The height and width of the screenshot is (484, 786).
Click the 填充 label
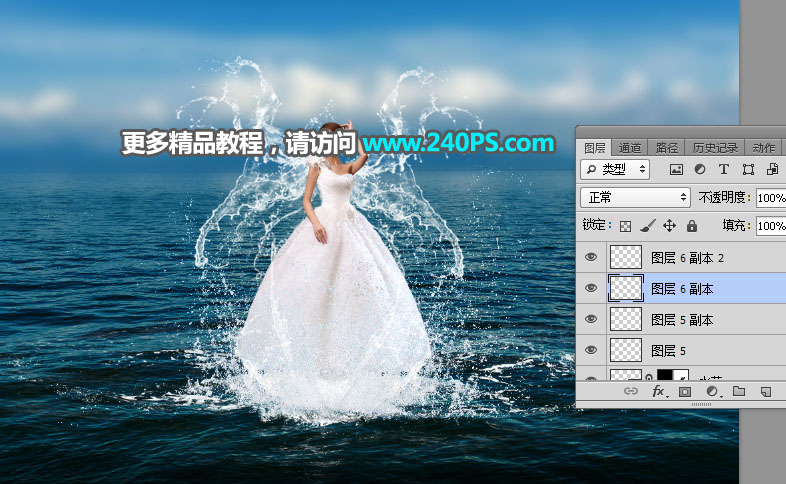(736, 225)
